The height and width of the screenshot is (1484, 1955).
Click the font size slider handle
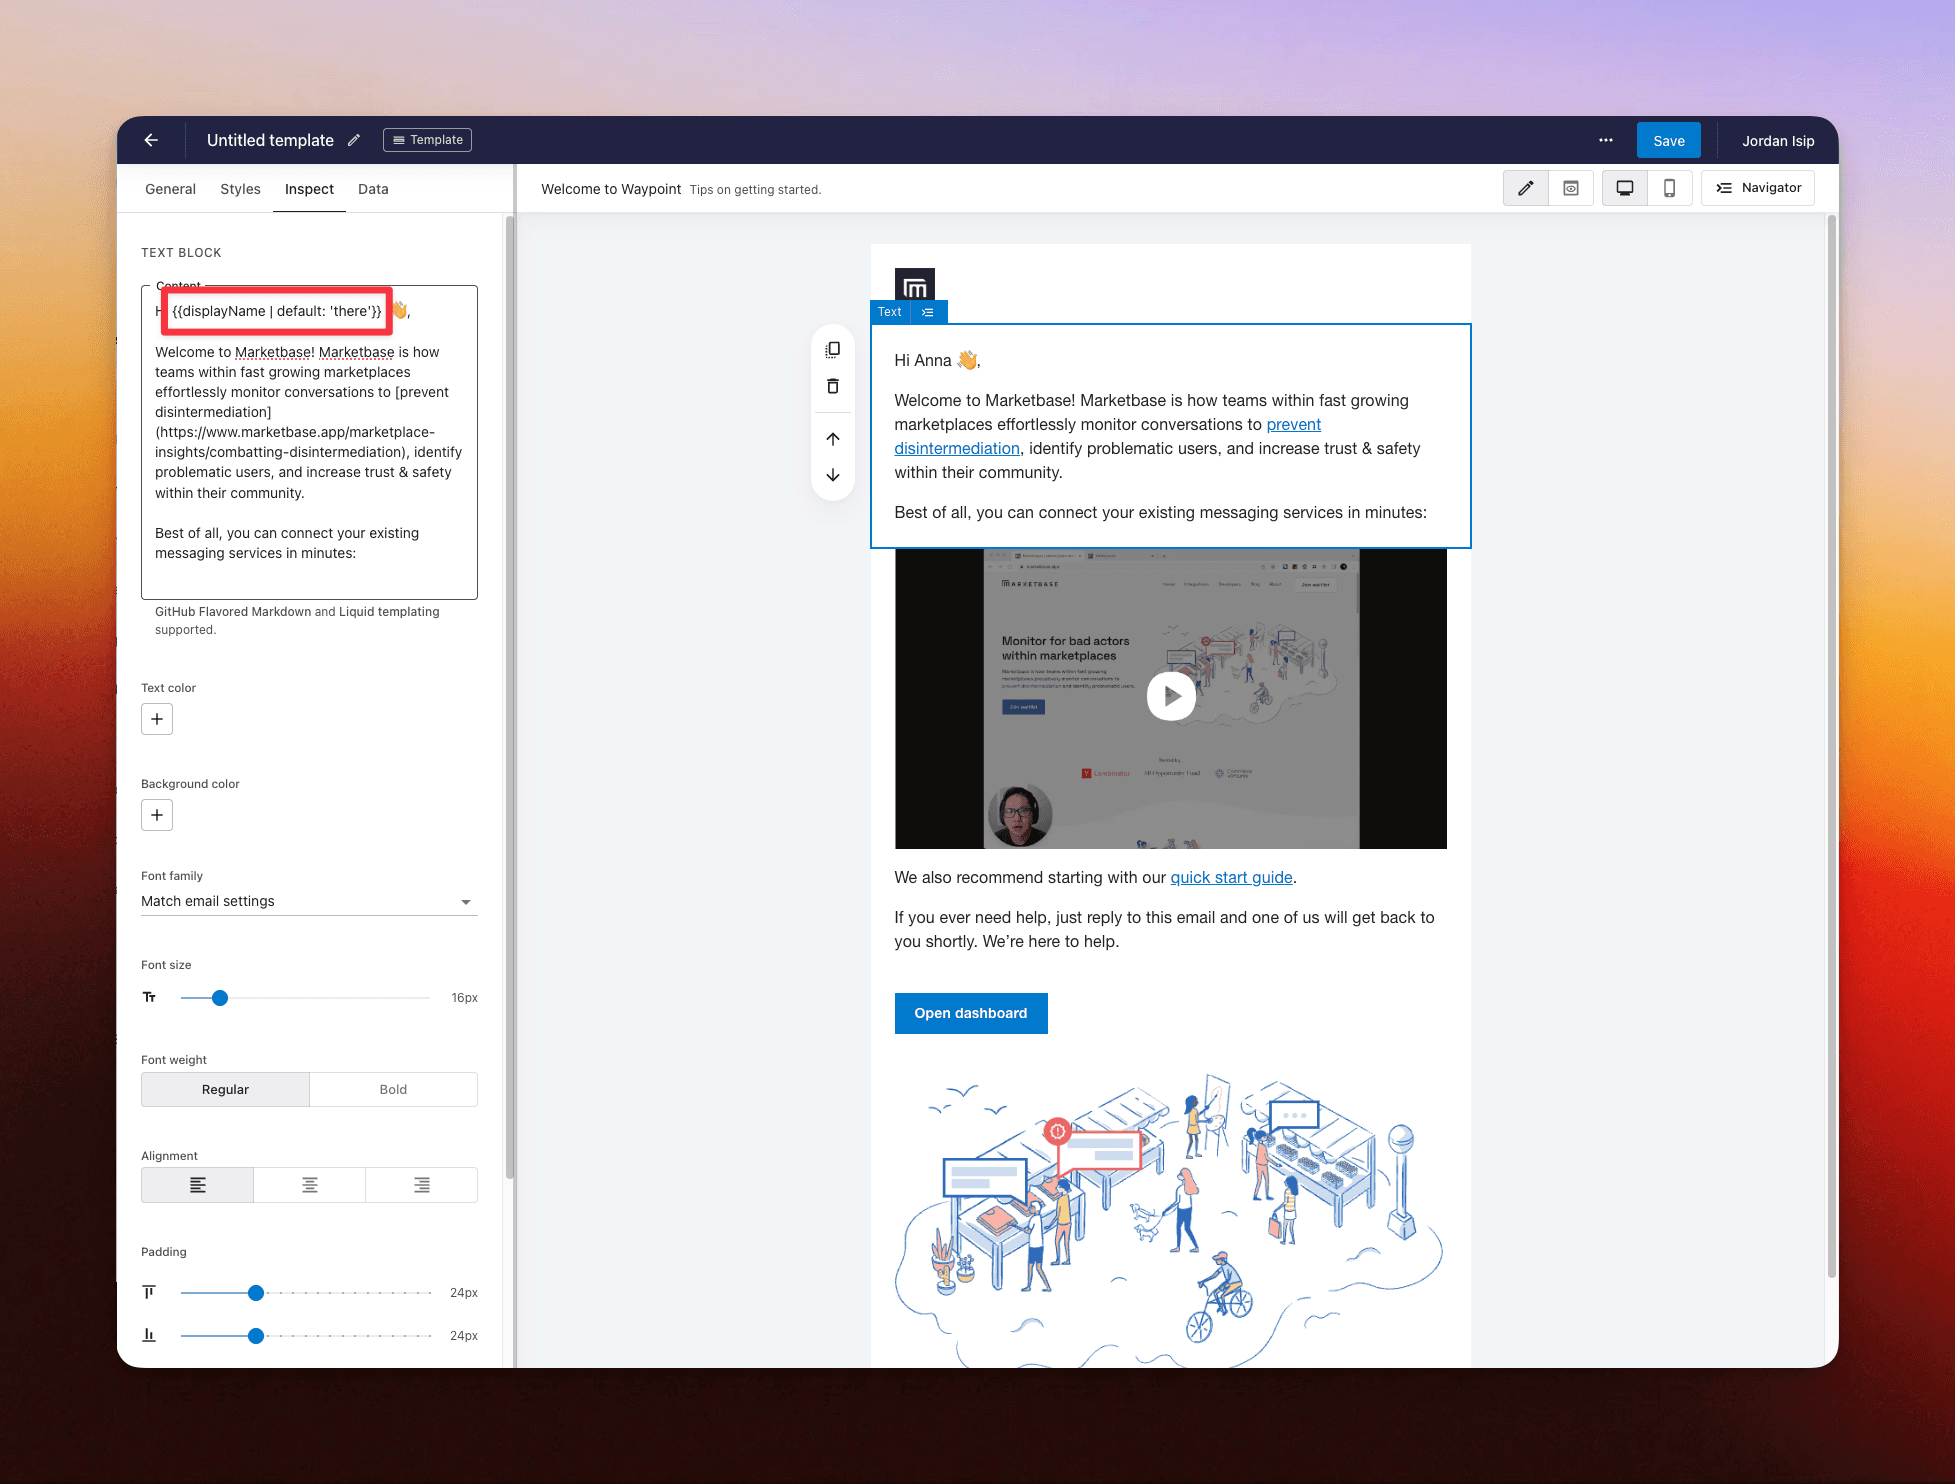[x=220, y=998]
